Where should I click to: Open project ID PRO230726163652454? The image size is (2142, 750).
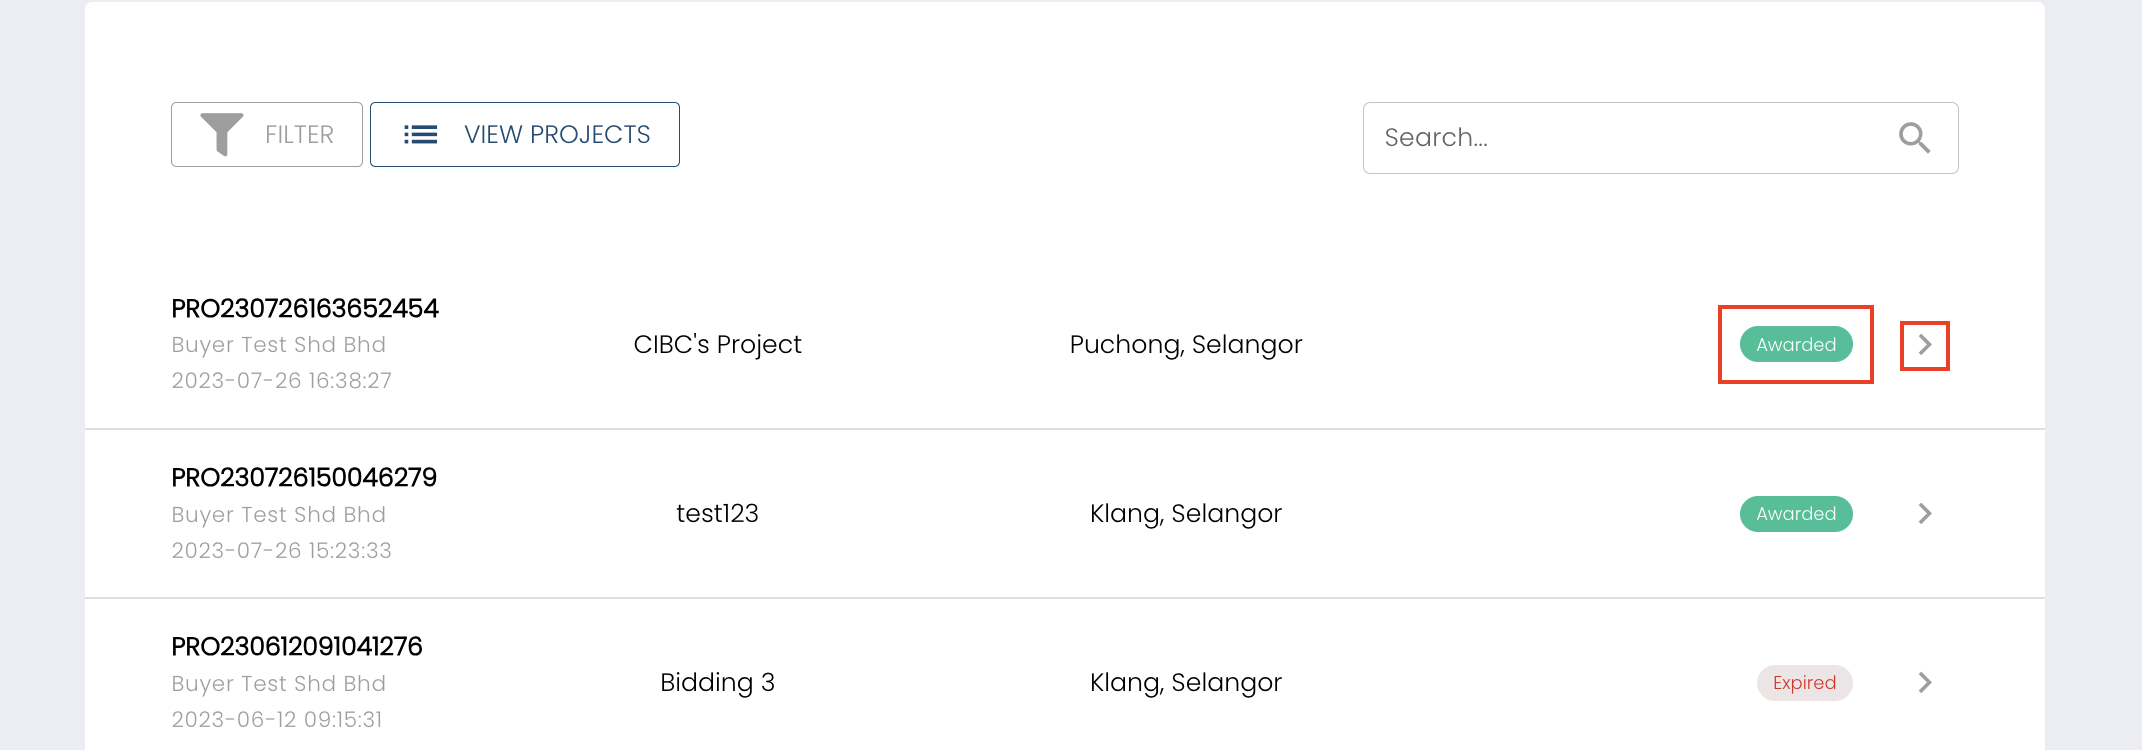(305, 308)
